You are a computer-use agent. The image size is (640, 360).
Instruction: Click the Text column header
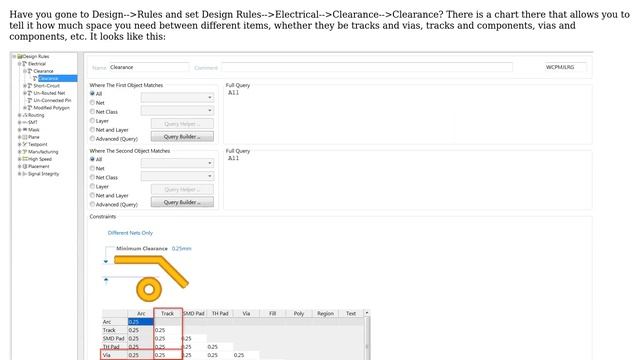pyautogui.click(x=351, y=313)
